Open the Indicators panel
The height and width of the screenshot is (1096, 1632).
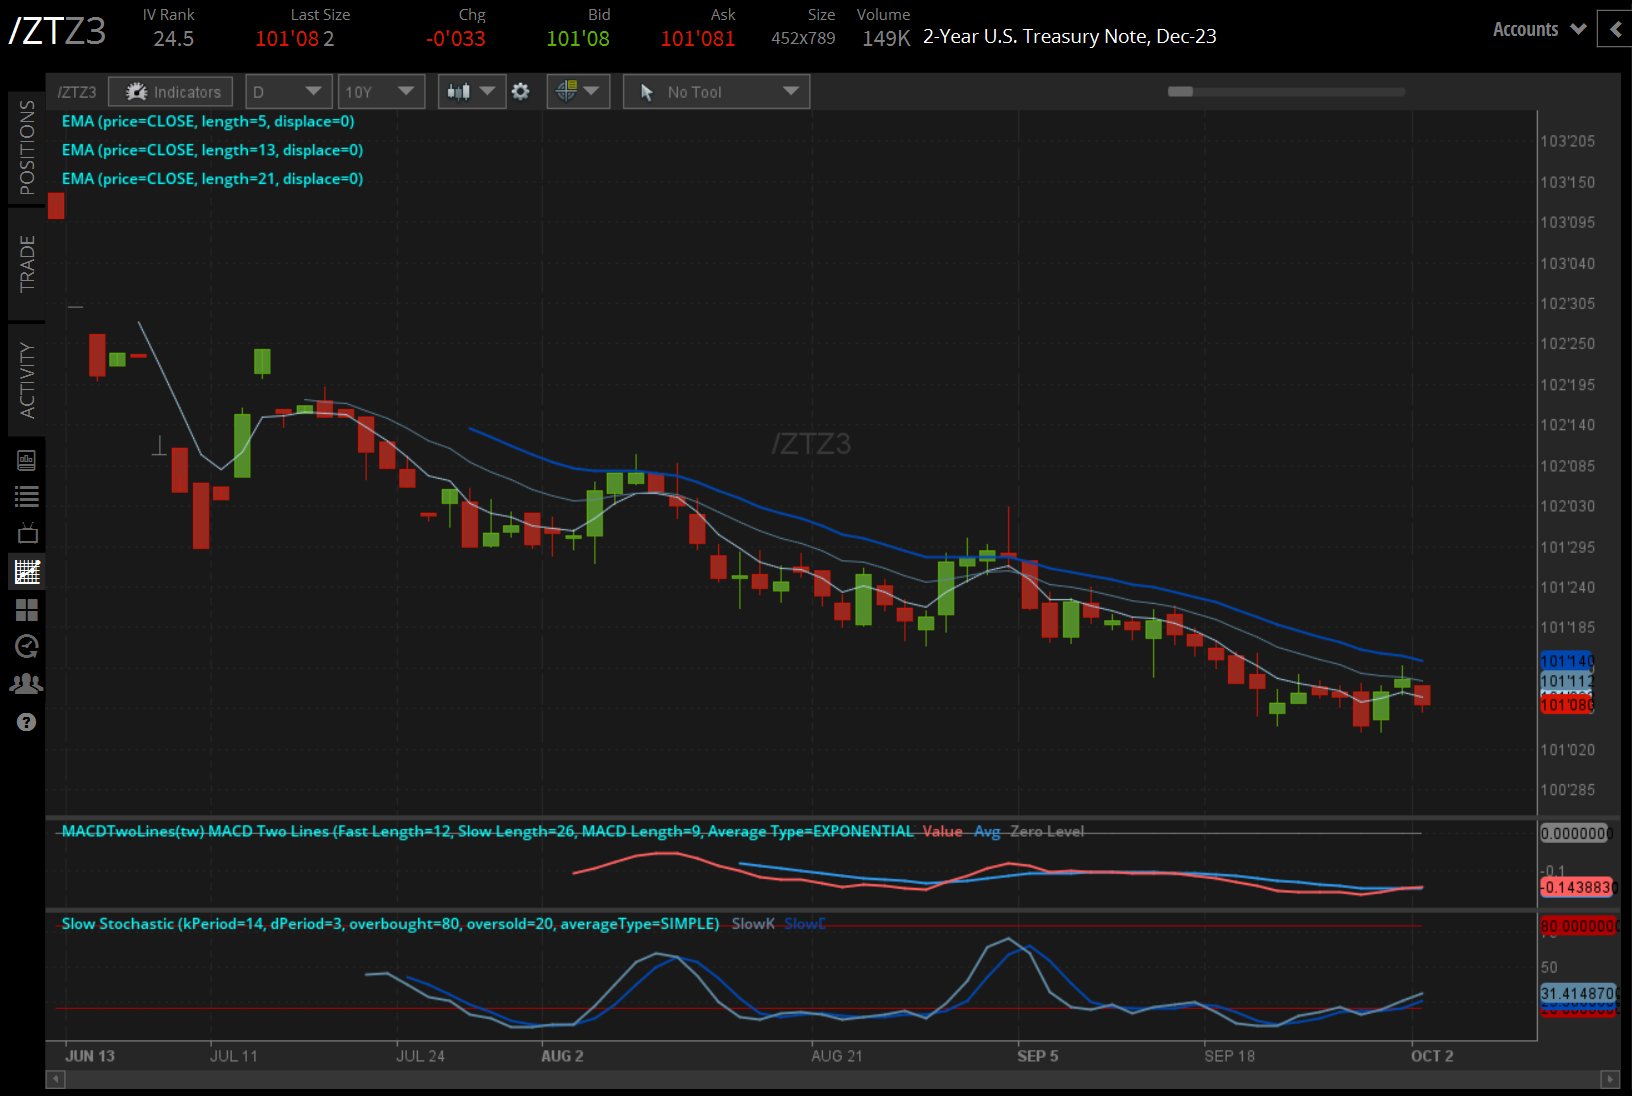[x=171, y=92]
